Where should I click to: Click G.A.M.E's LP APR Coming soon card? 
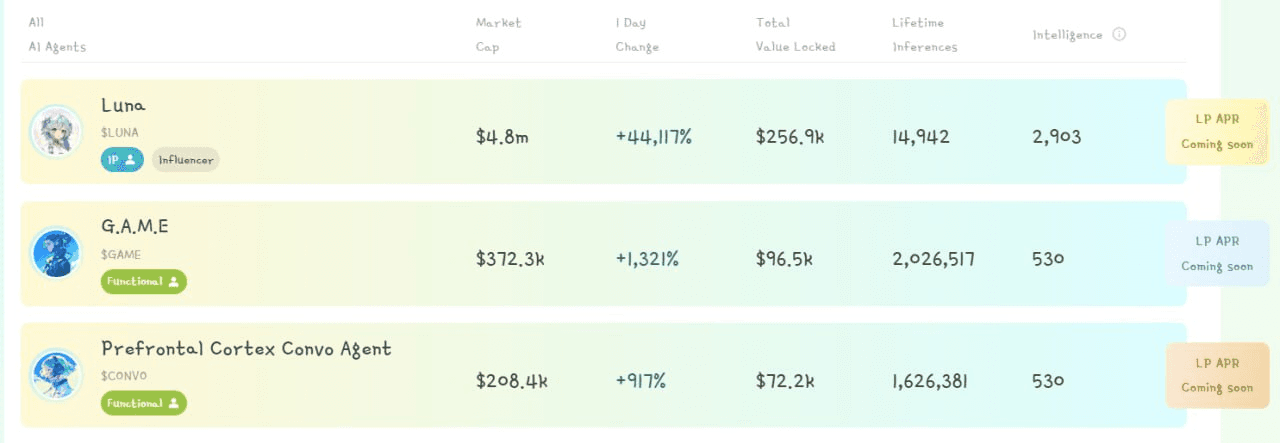1217,253
